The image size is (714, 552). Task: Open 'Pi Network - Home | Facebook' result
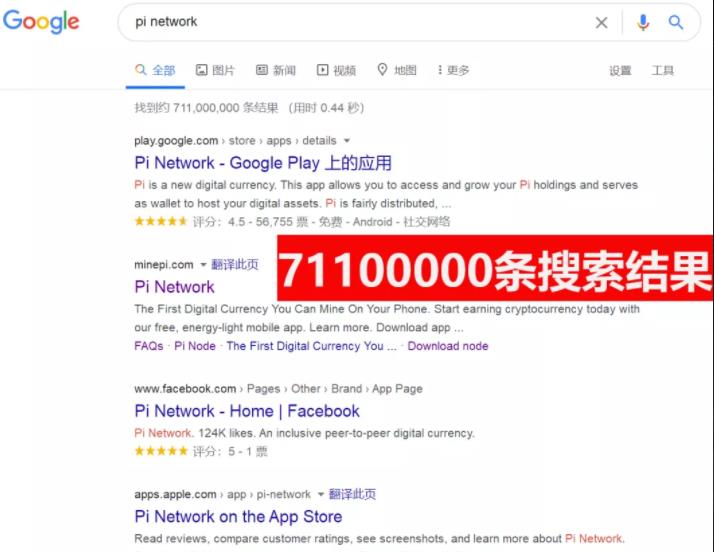click(x=247, y=411)
